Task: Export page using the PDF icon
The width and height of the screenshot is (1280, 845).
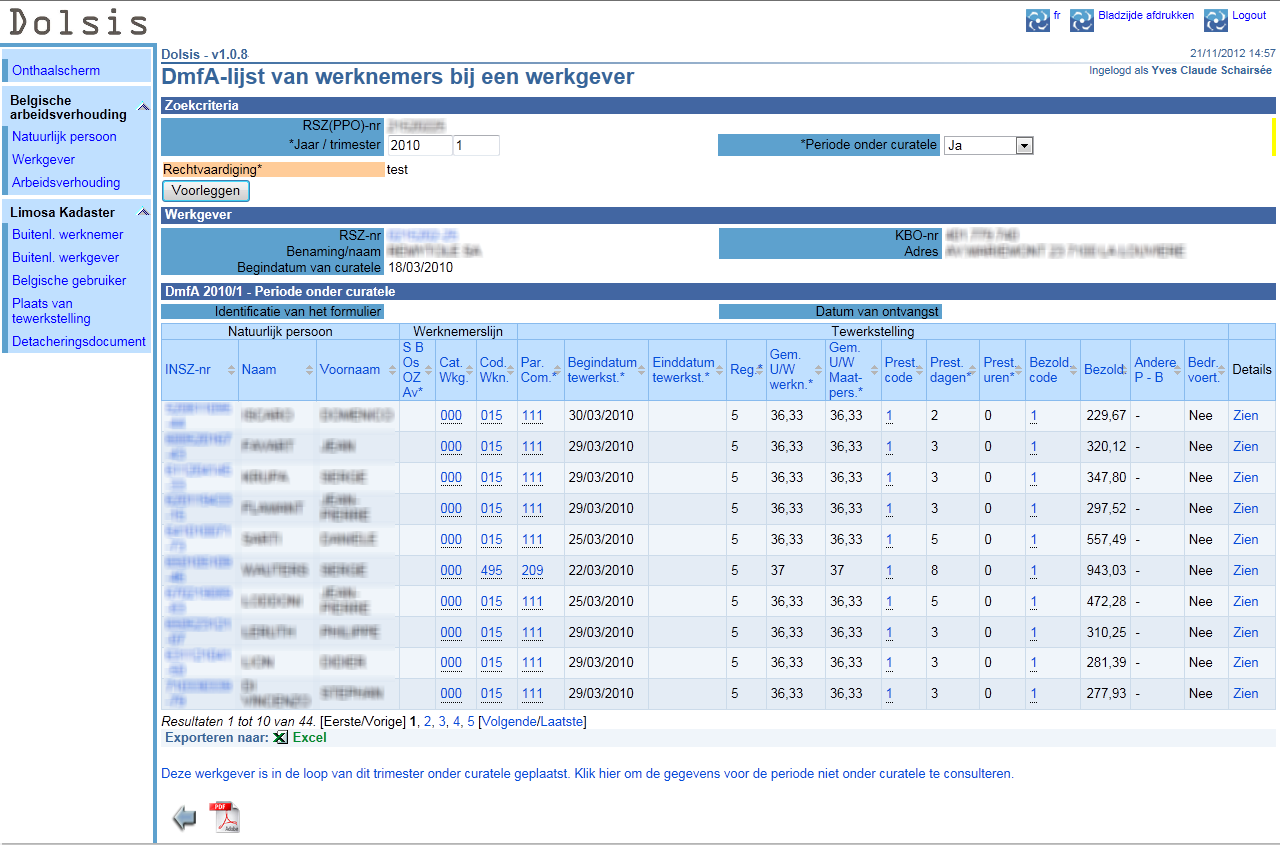Action: (224, 817)
